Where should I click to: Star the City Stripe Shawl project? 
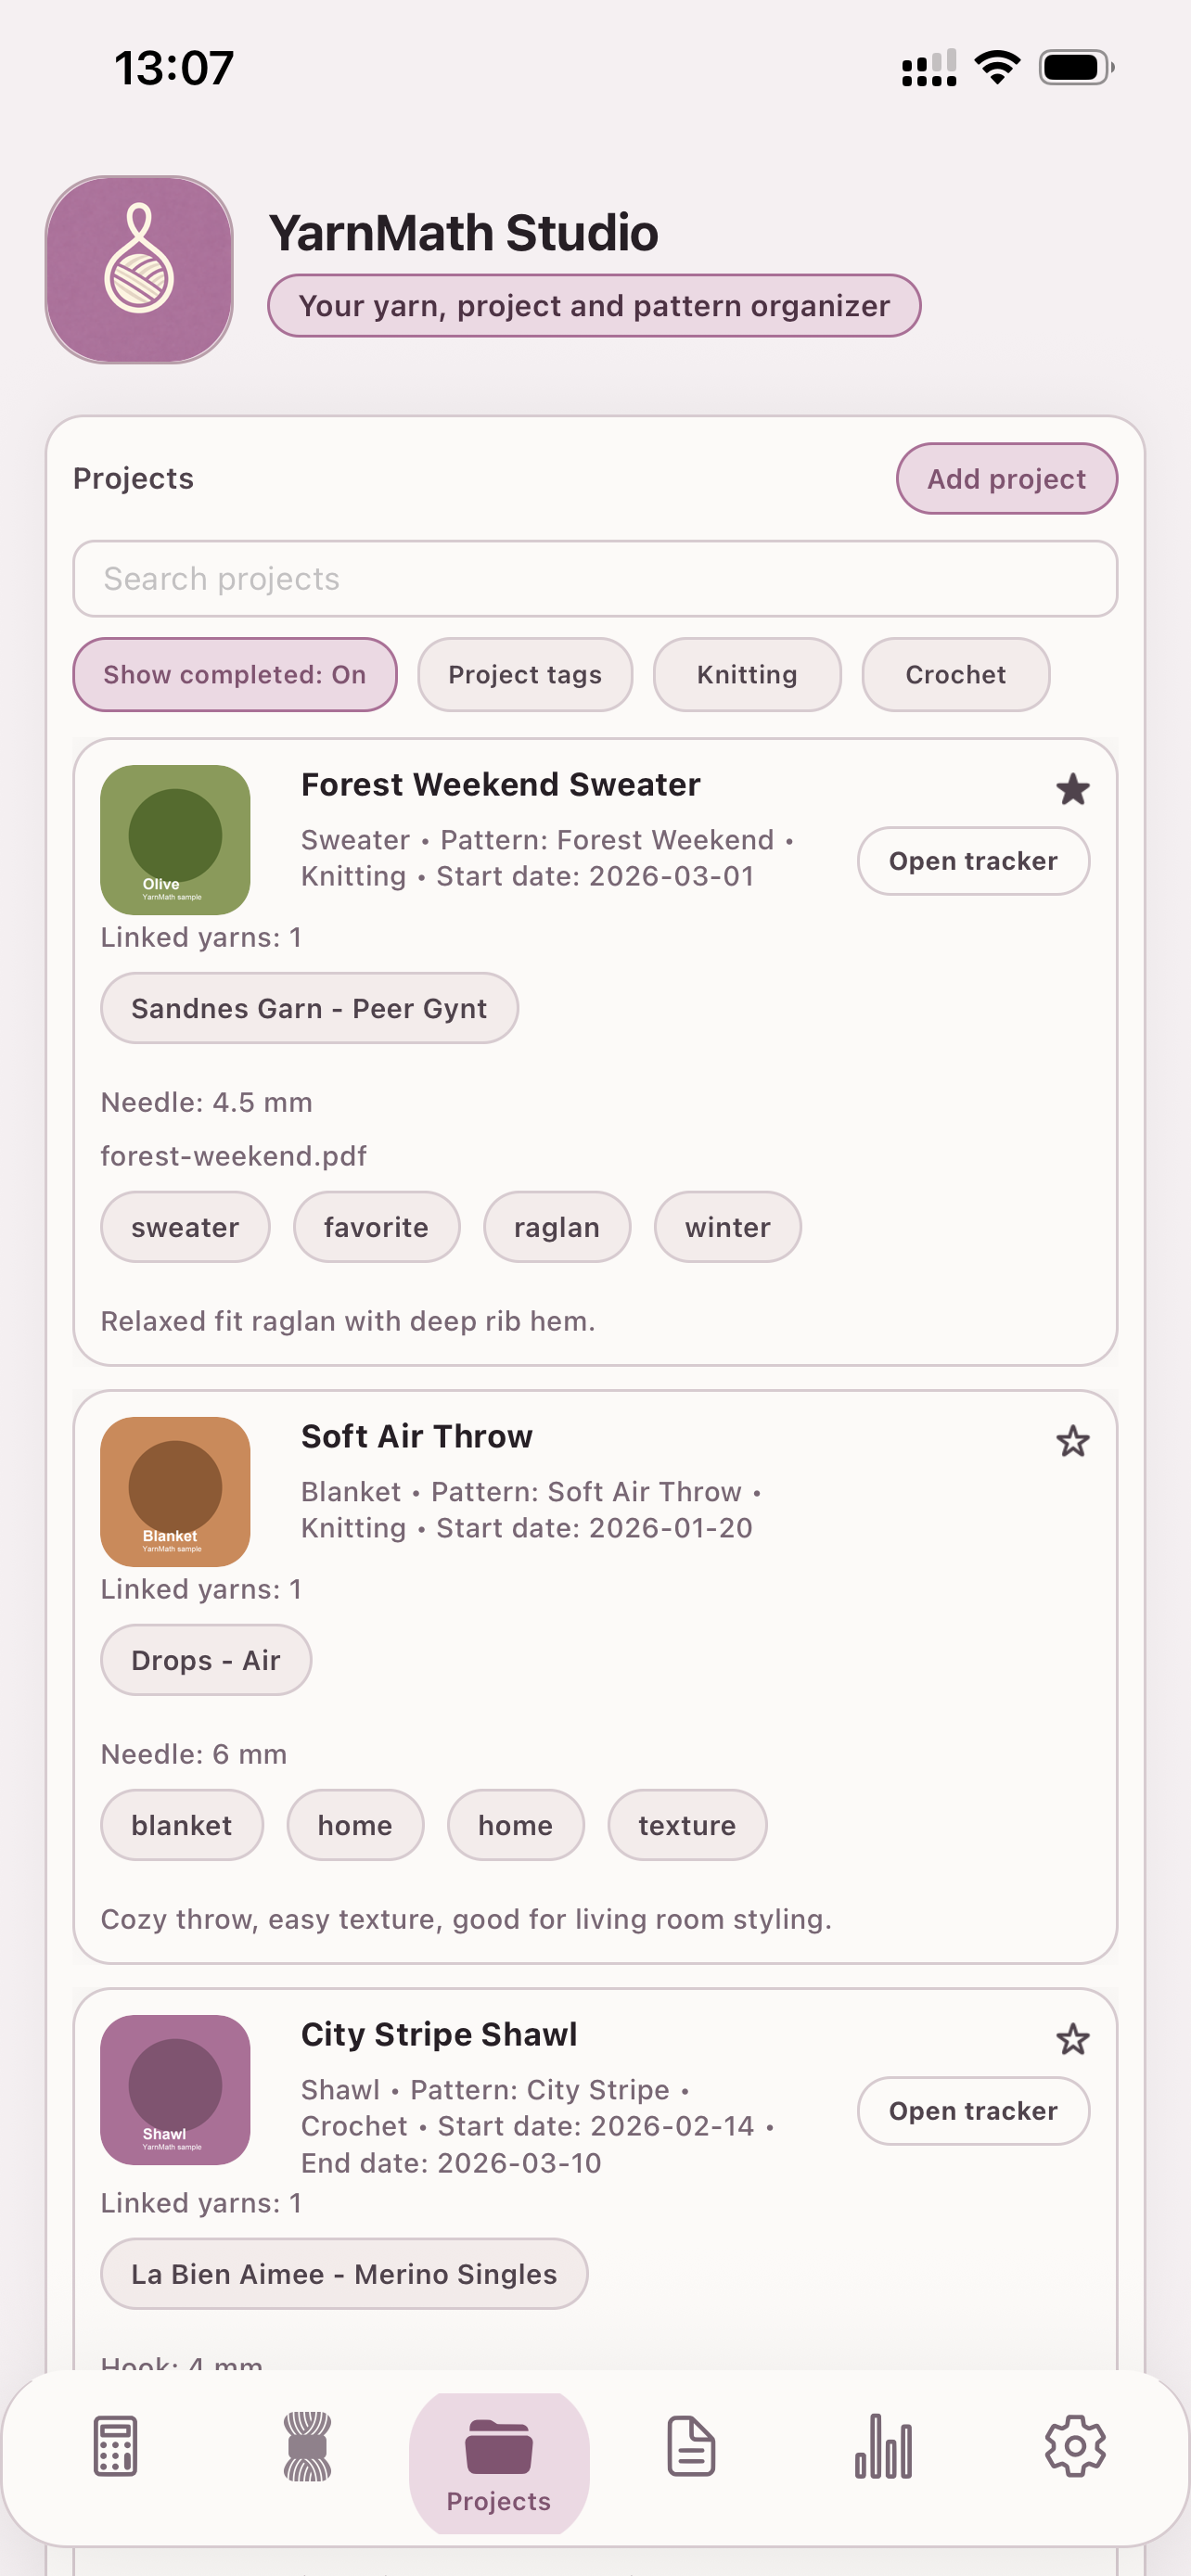(x=1072, y=2040)
